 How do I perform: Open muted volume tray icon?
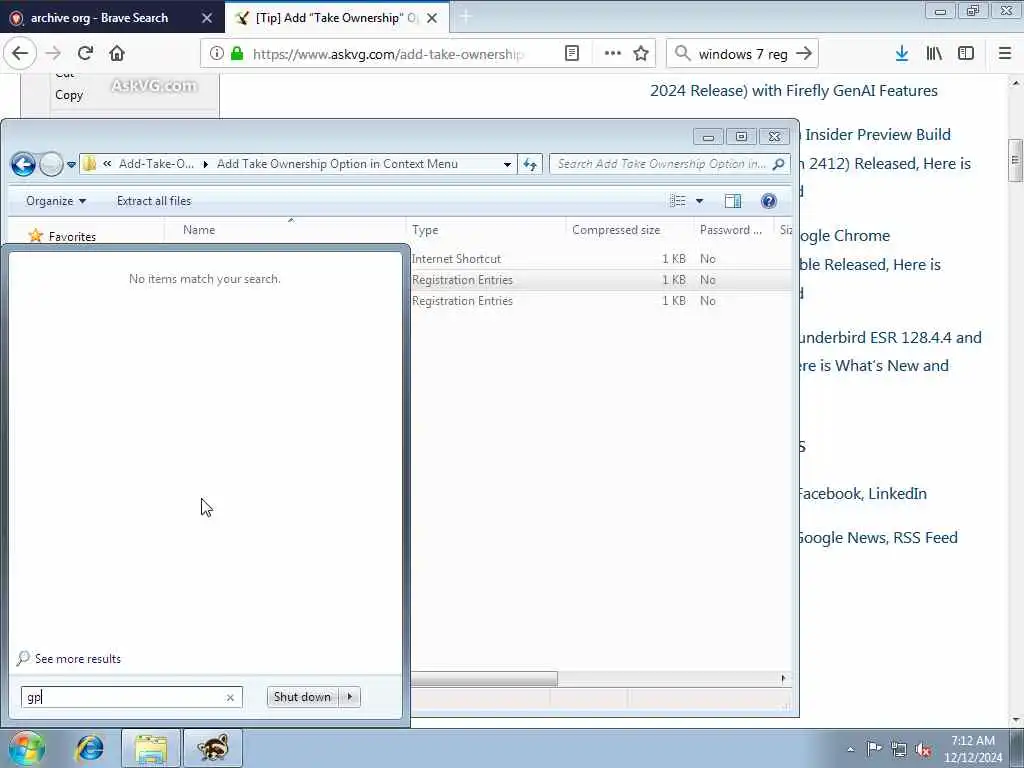[x=923, y=749]
